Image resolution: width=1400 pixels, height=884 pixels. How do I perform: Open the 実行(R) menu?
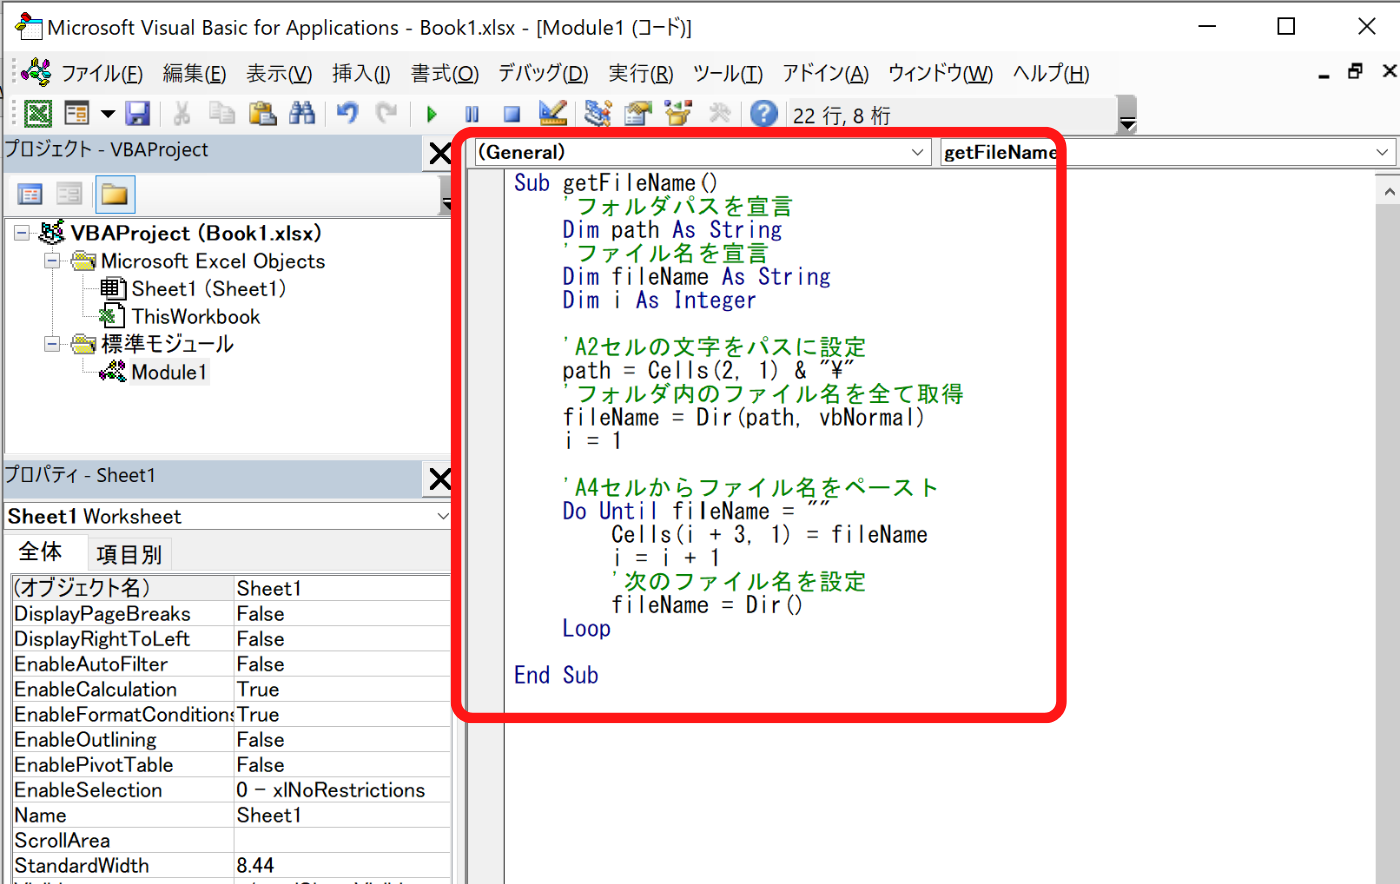click(x=640, y=73)
